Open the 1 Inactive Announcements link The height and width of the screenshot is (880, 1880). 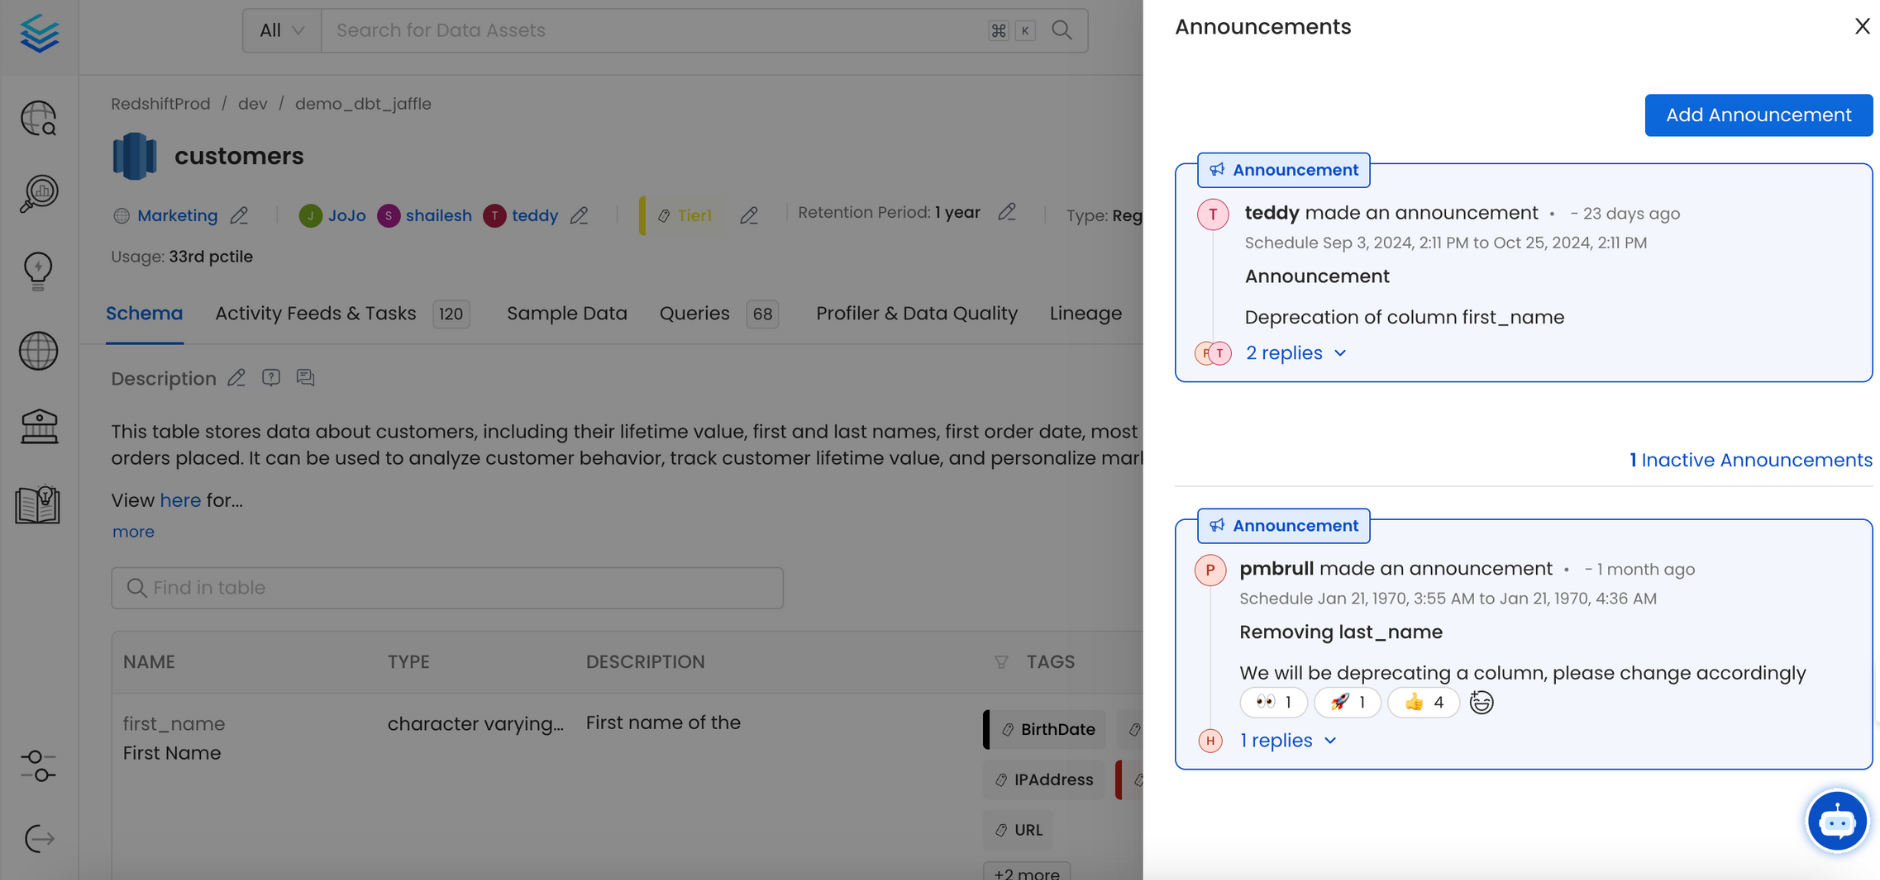(x=1750, y=460)
